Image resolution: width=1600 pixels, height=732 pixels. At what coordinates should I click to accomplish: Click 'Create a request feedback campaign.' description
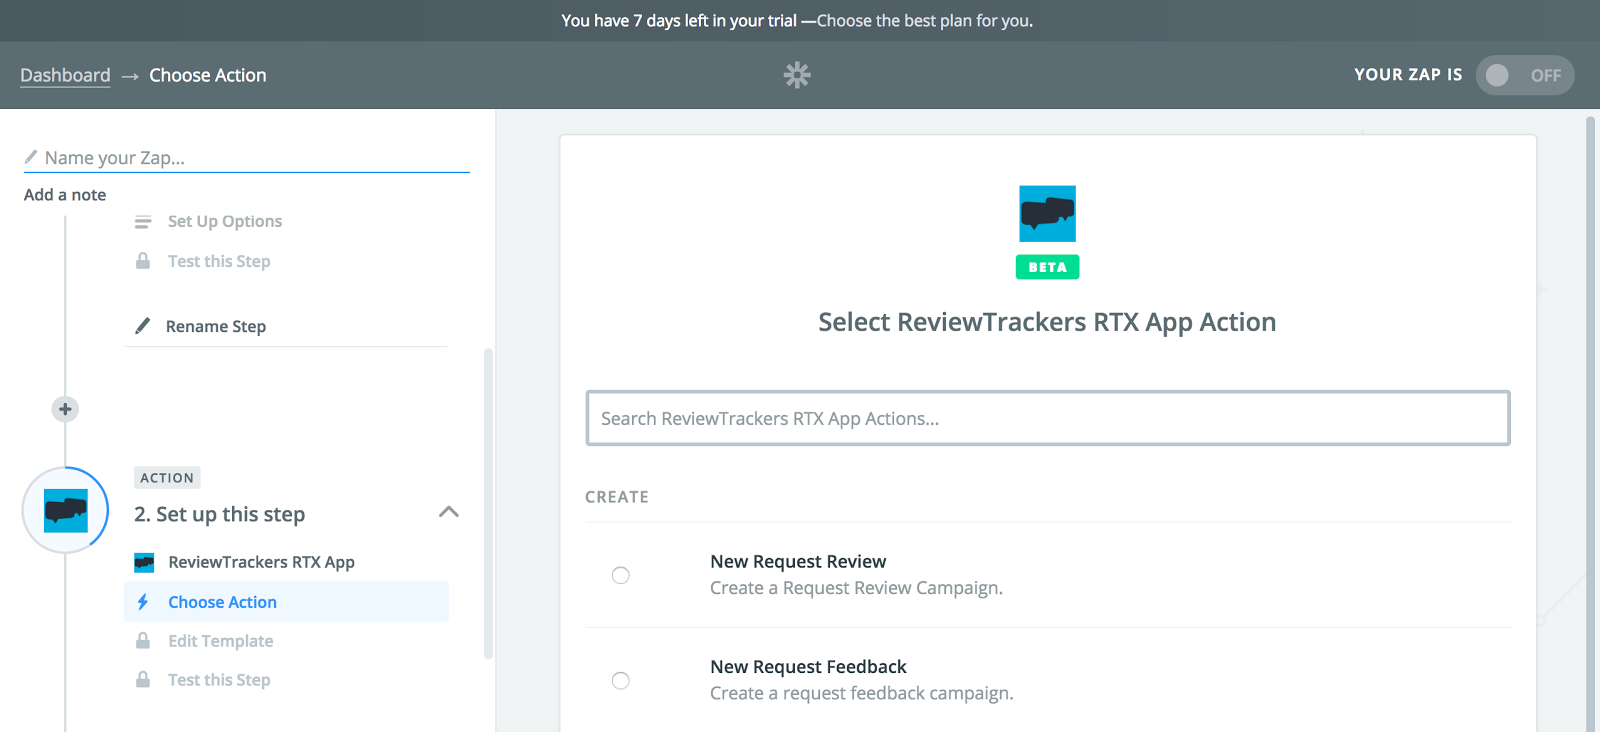862,693
